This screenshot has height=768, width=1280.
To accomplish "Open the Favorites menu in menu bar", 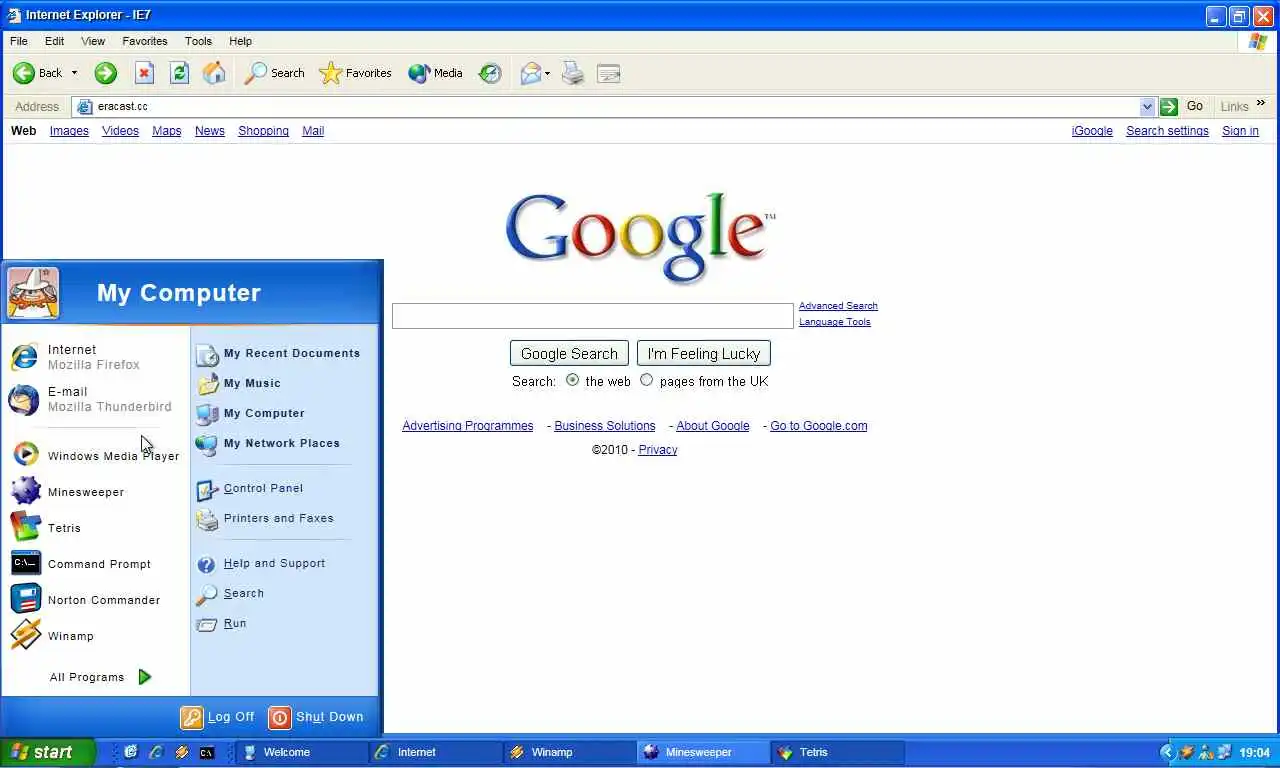I will [145, 41].
